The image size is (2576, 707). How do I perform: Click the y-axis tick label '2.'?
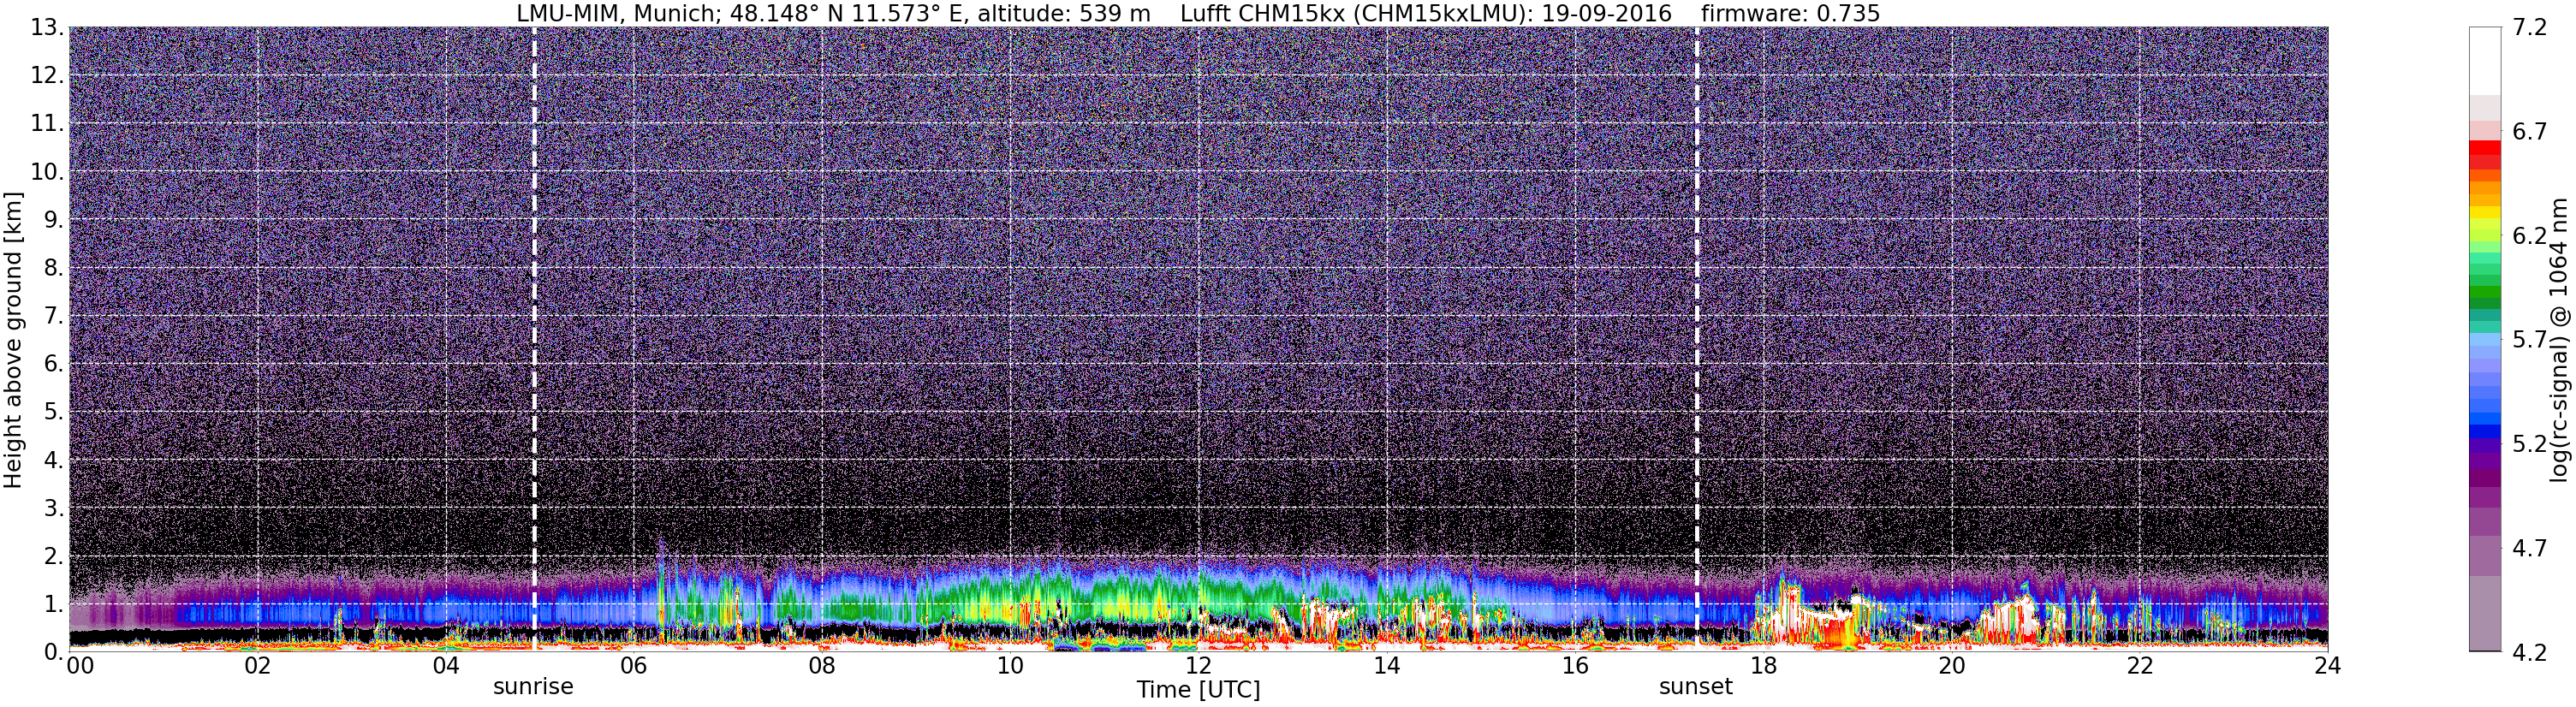(53, 556)
